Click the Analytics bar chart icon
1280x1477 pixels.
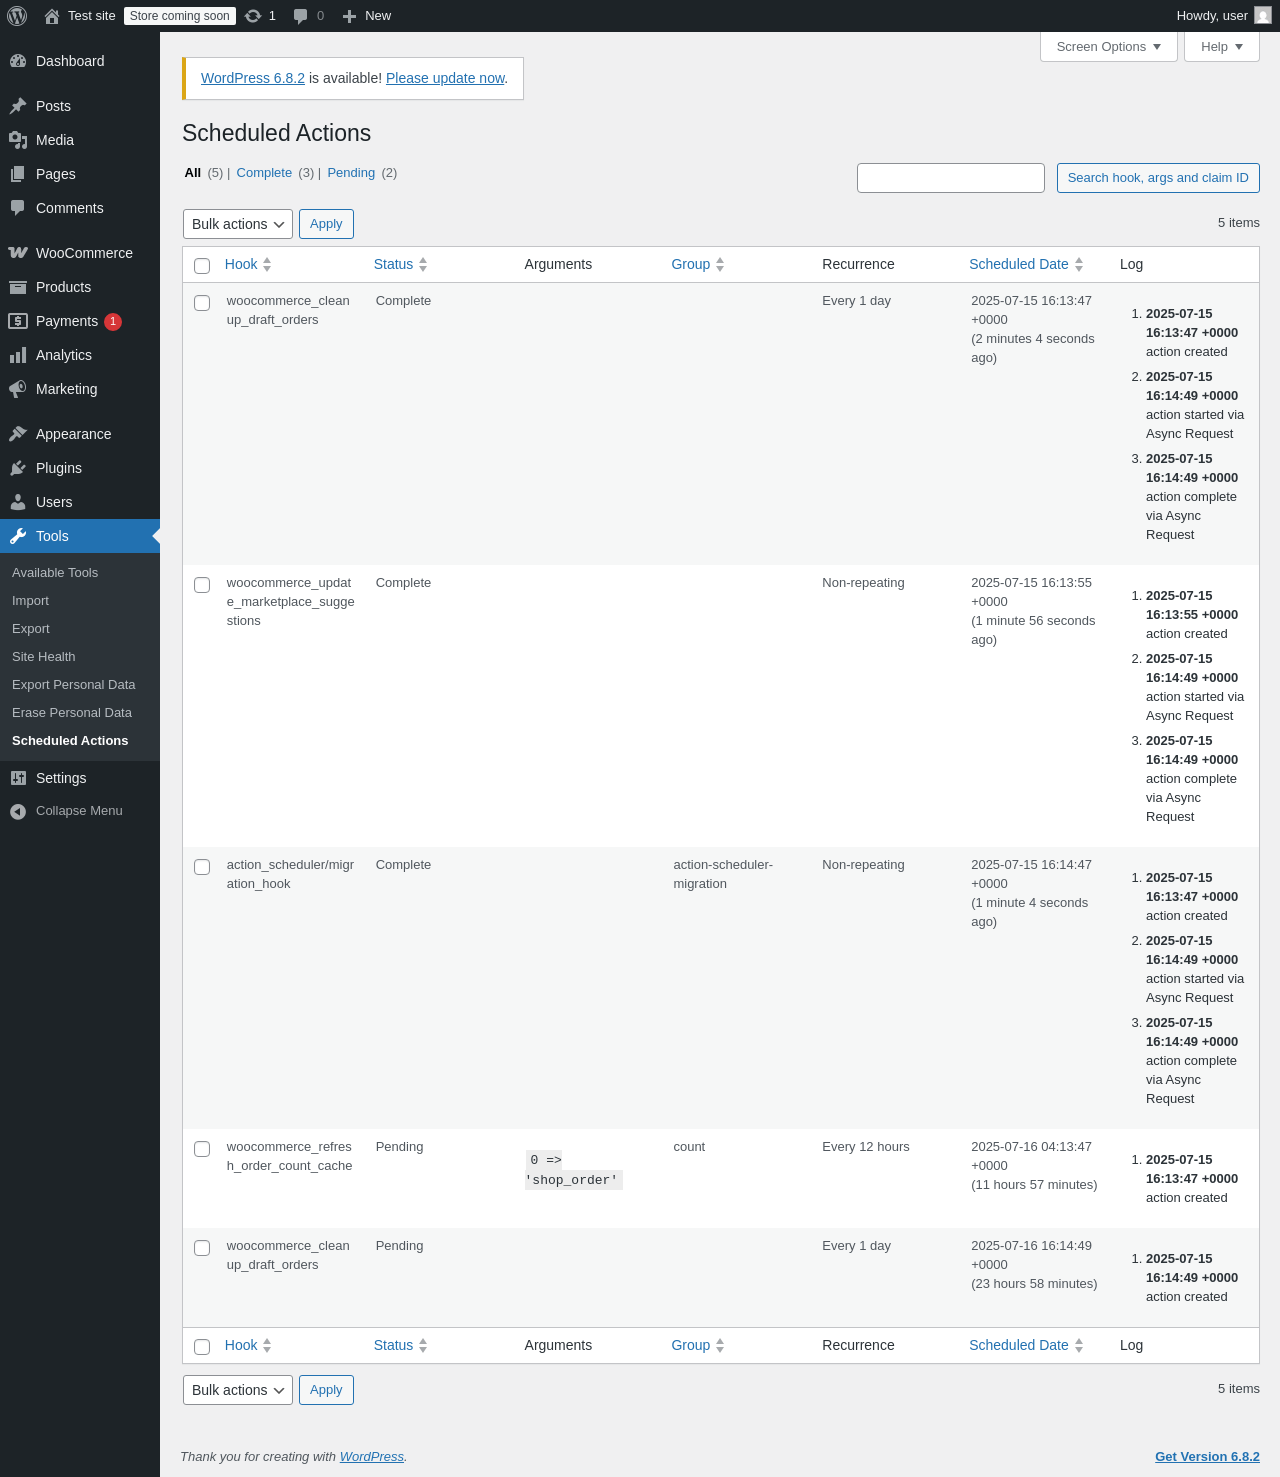coord(18,355)
